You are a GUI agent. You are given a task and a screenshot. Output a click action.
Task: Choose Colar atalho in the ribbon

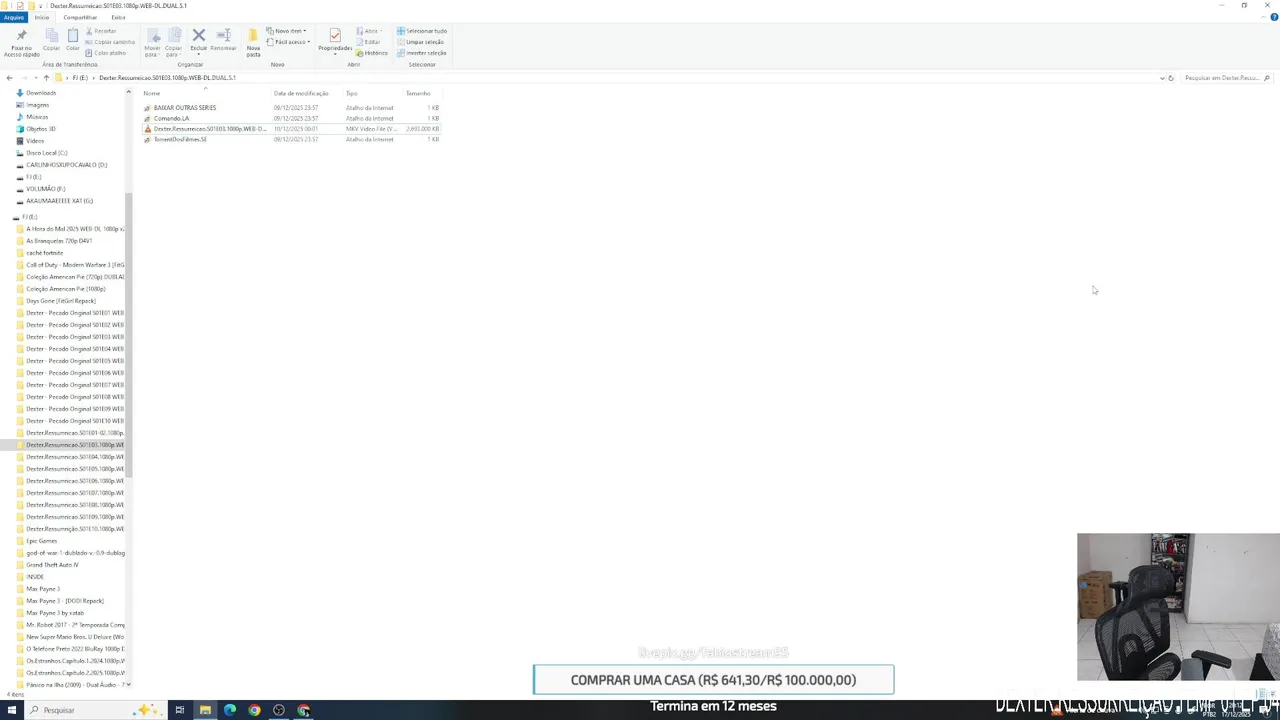tap(106, 53)
